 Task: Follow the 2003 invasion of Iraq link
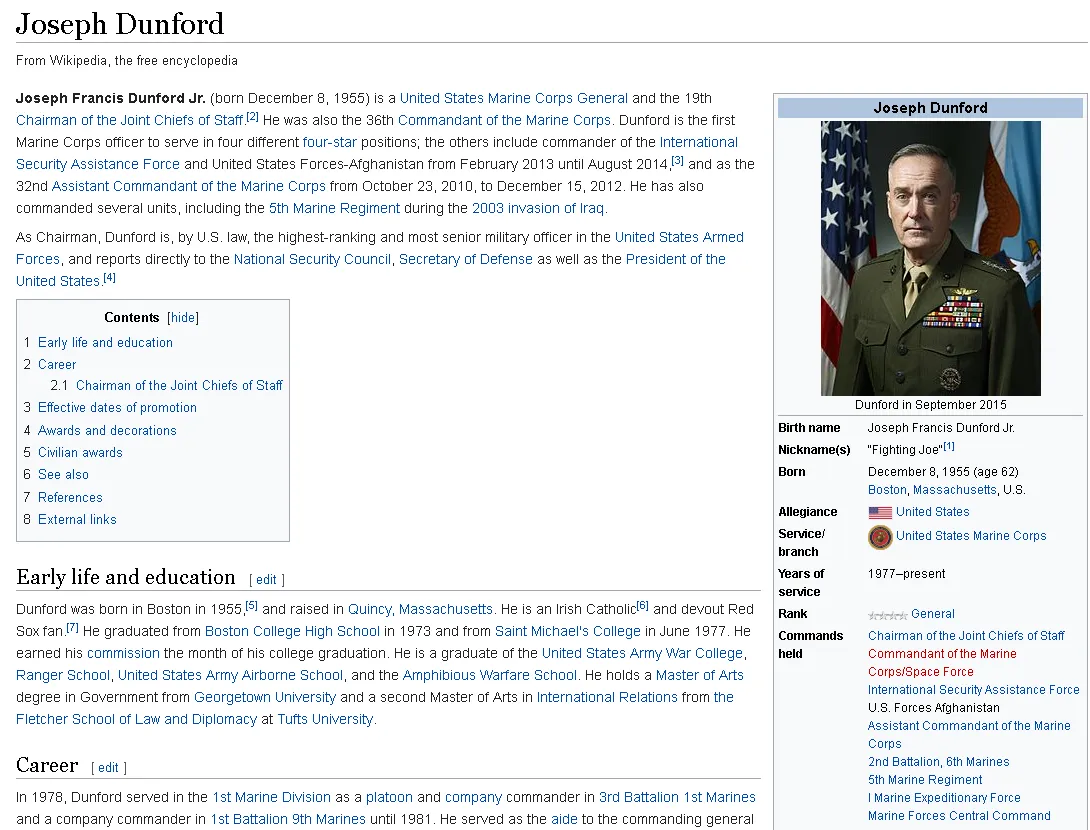click(x=537, y=209)
